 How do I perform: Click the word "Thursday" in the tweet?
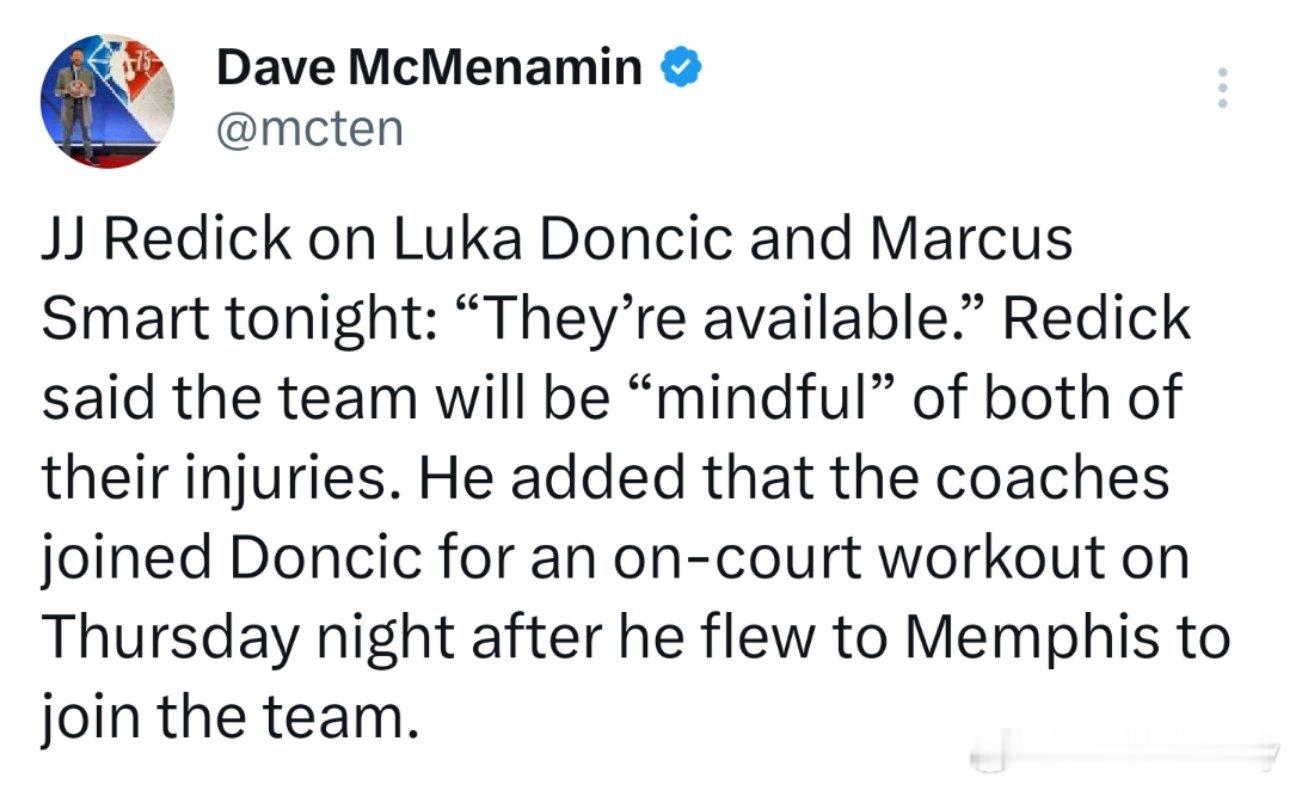[x=170, y=636]
